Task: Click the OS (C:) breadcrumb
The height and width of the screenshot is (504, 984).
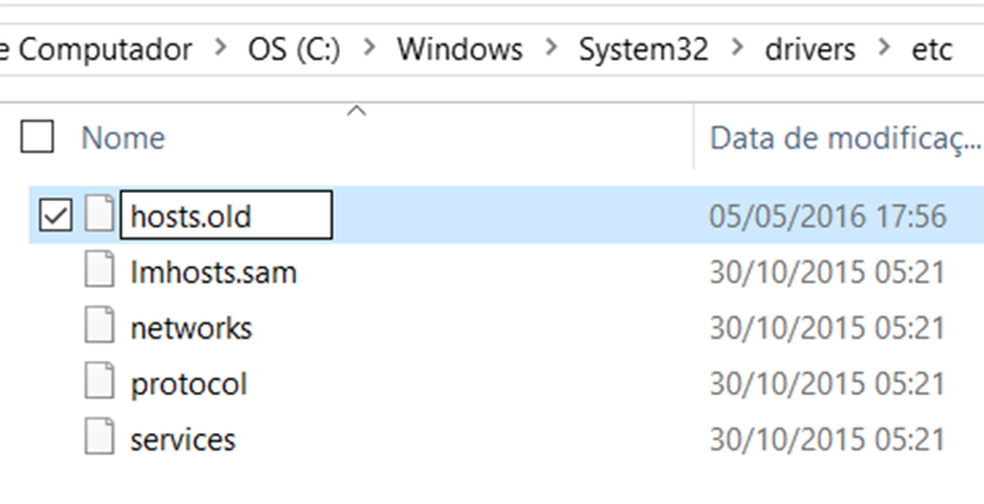Action: [295, 49]
